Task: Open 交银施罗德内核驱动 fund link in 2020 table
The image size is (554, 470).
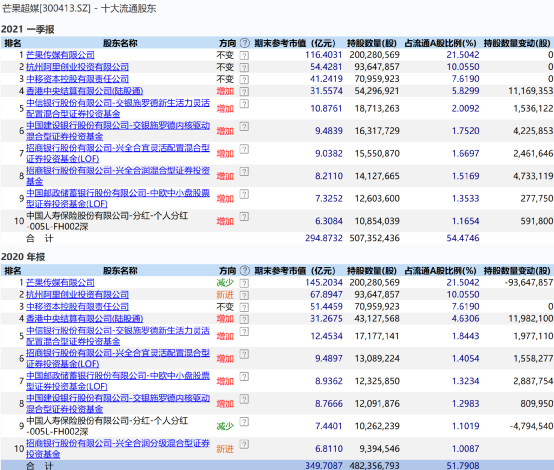Action: [118, 404]
